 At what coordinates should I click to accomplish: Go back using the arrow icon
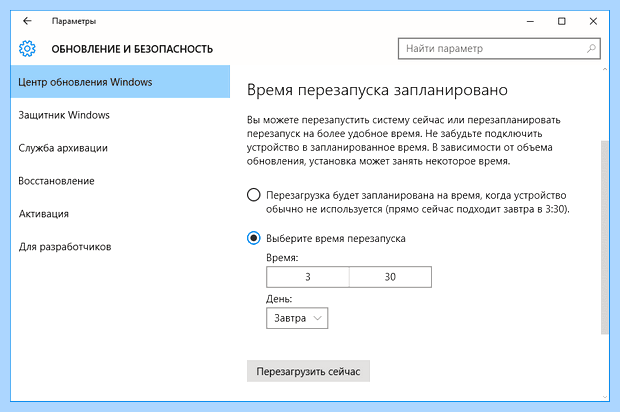coord(27,21)
